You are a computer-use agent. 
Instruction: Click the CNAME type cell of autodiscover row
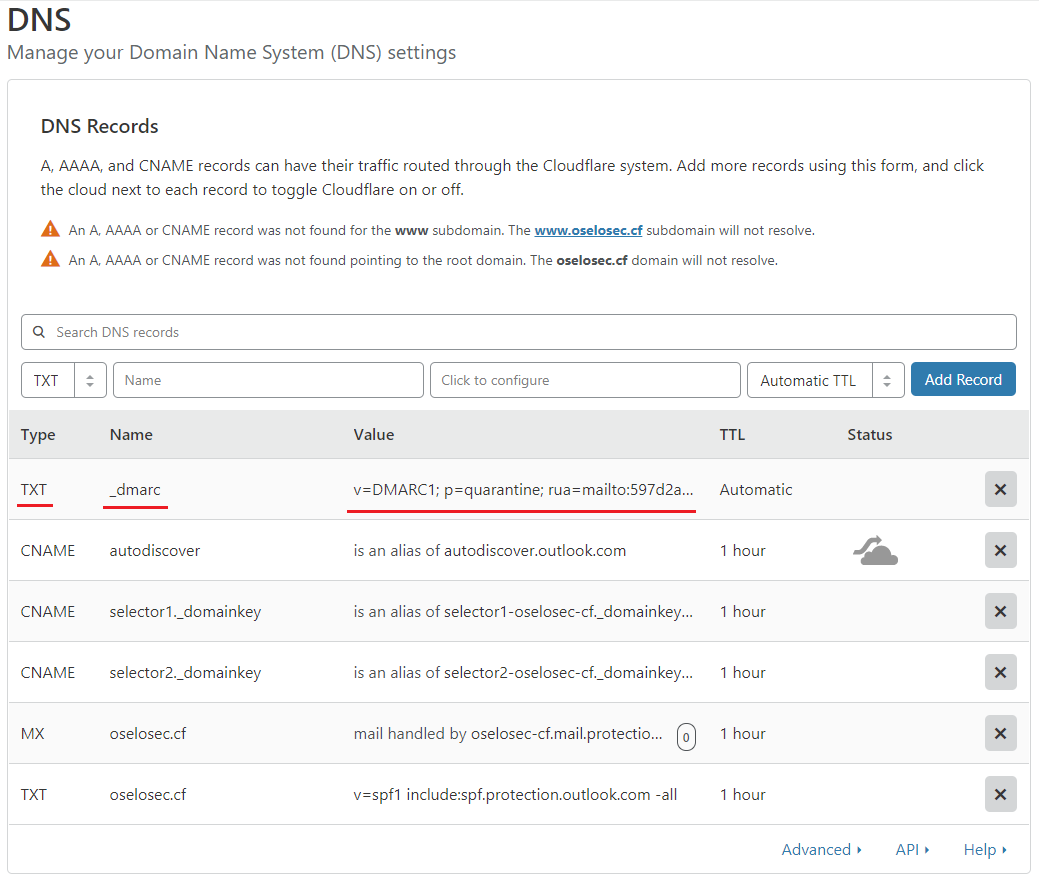pos(48,550)
